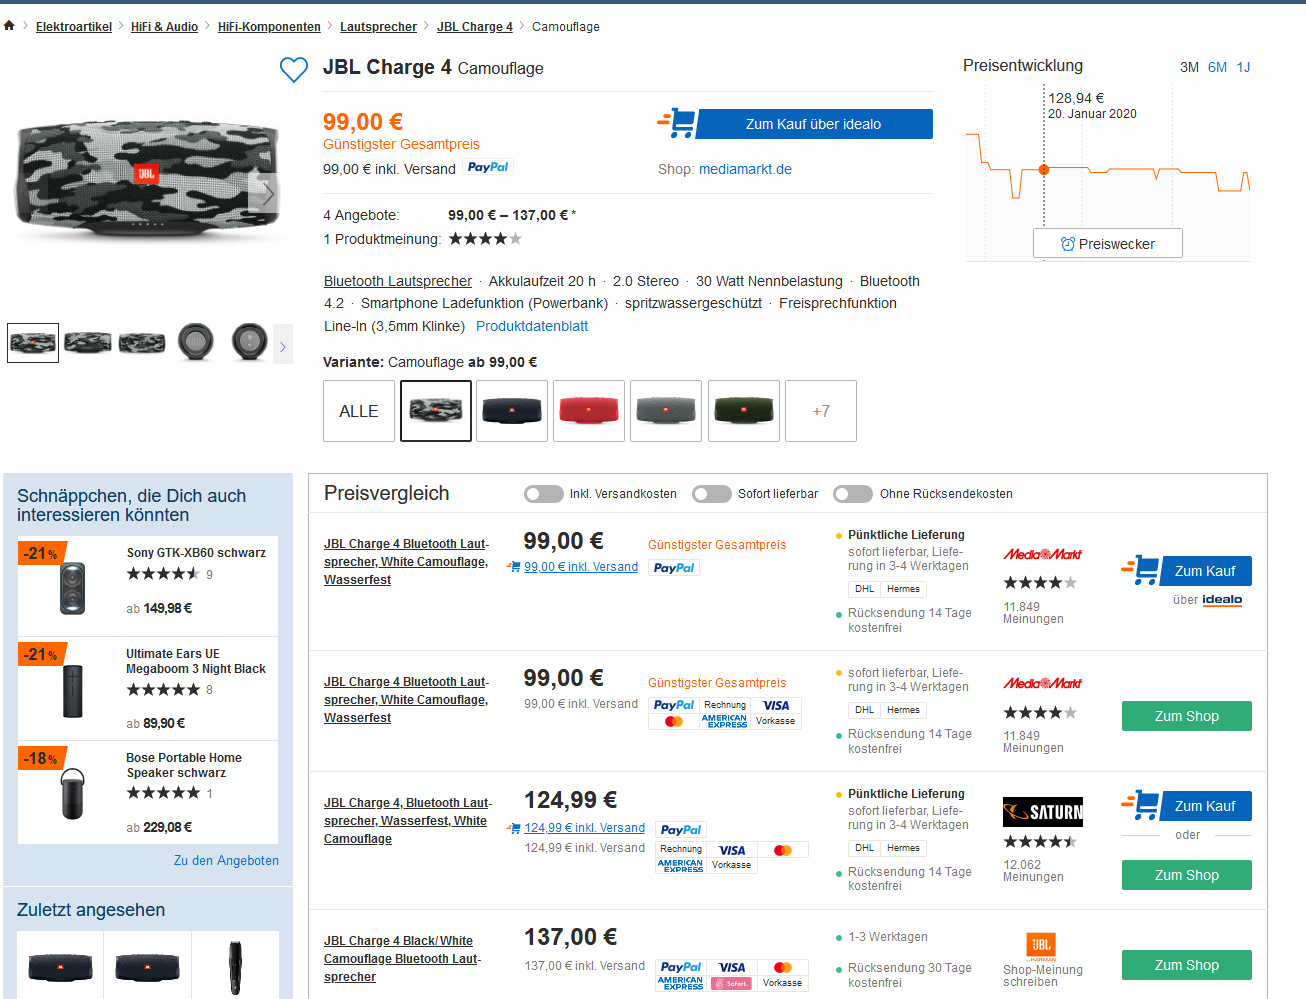The width and height of the screenshot is (1306, 999).
Task: Click the JBL shop logo in last offer
Action: (1041, 945)
